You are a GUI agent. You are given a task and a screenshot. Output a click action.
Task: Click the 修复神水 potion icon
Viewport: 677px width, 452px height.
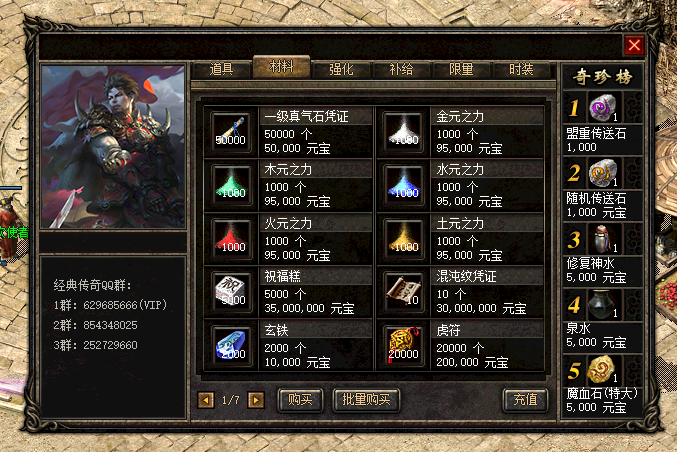[x=604, y=239]
